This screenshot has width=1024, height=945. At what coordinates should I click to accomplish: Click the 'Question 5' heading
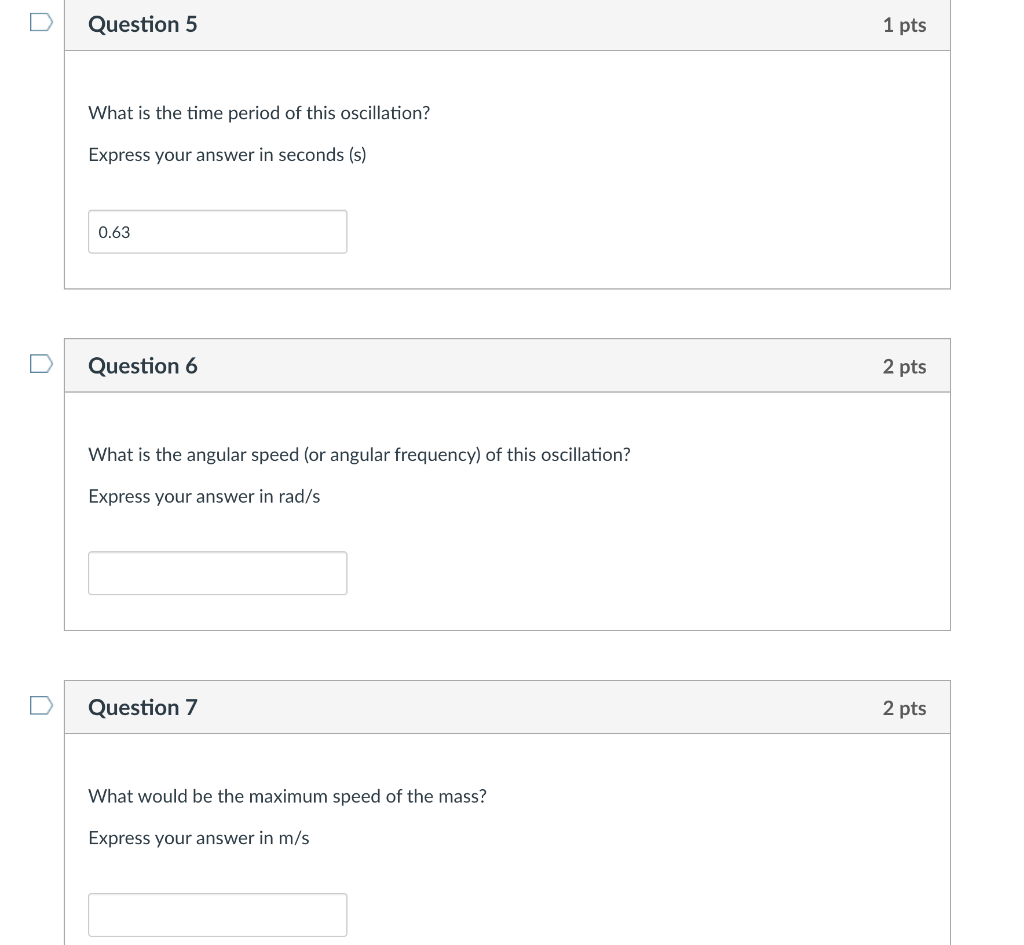pyautogui.click(x=143, y=25)
